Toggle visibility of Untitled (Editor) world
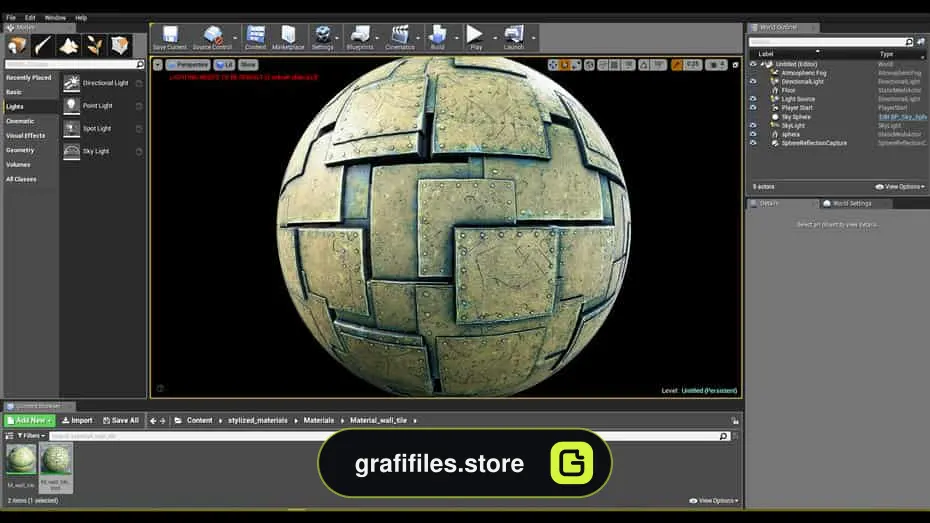Image resolution: width=930 pixels, height=523 pixels. [753, 64]
